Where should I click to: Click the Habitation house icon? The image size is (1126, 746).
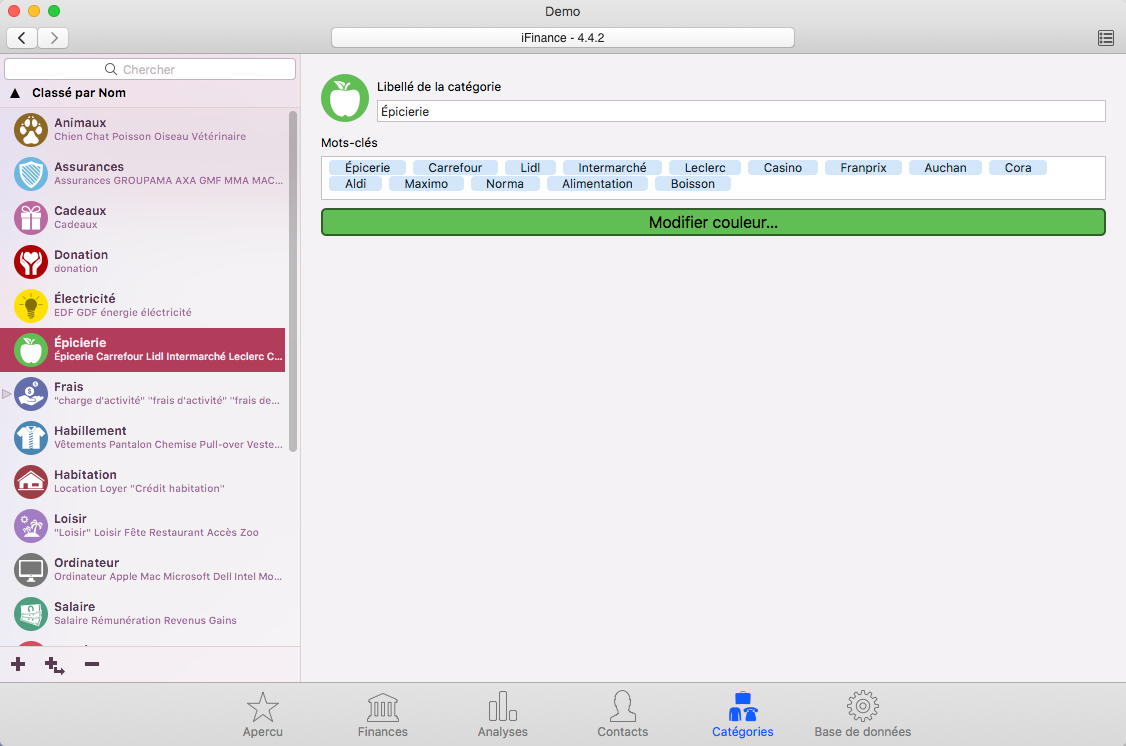[31, 482]
